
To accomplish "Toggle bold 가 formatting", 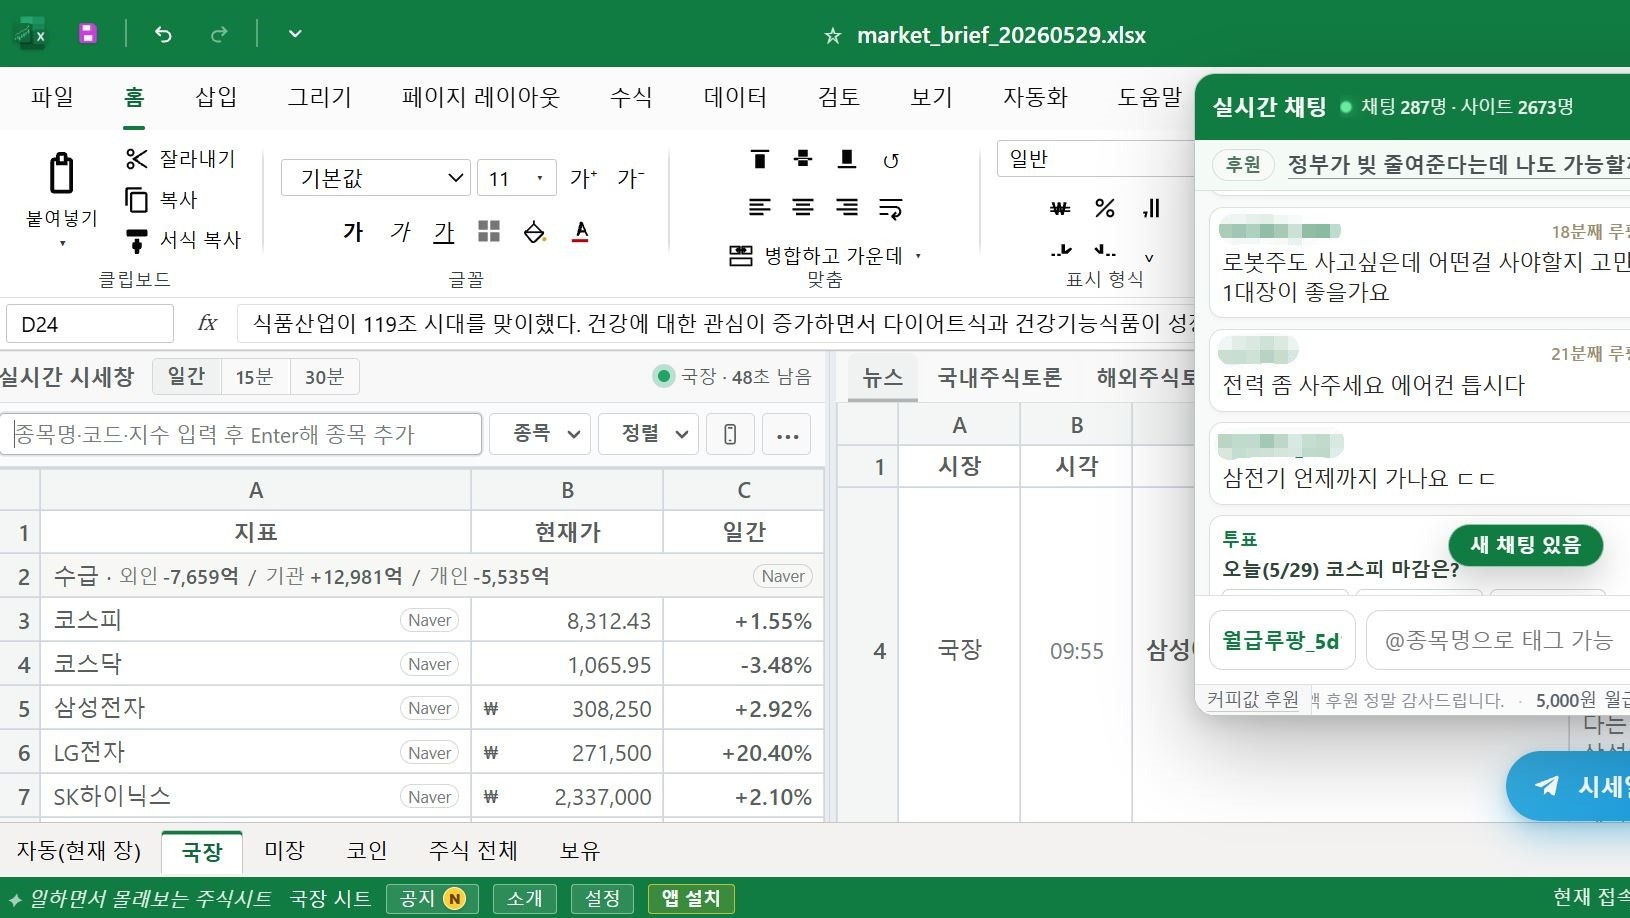I will [x=353, y=232].
